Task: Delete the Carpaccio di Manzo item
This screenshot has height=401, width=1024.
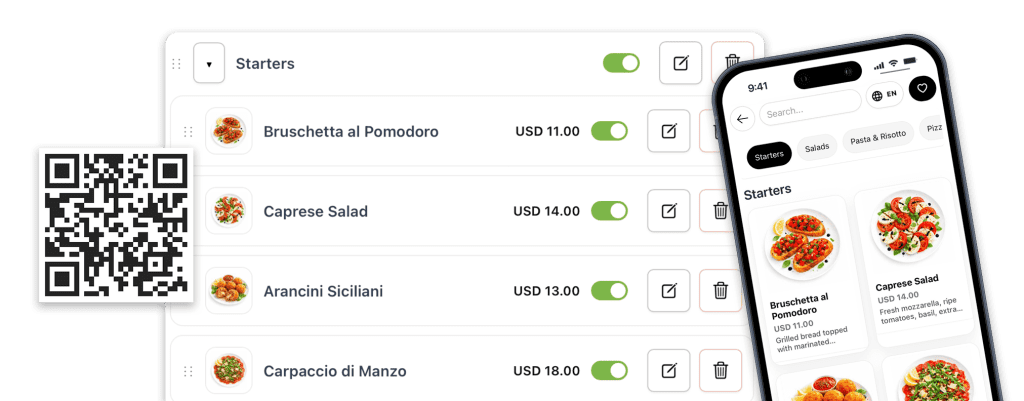Action: point(719,371)
